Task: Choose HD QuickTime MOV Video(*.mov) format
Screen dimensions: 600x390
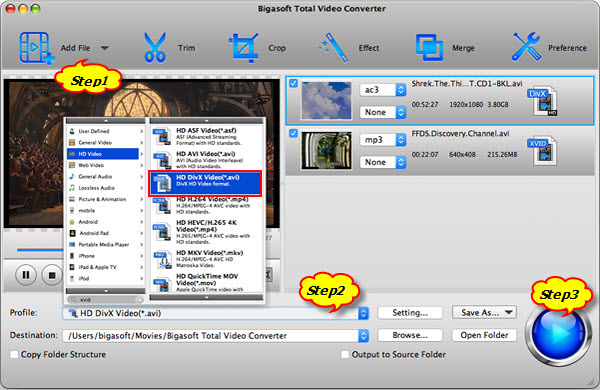Action: point(206,283)
